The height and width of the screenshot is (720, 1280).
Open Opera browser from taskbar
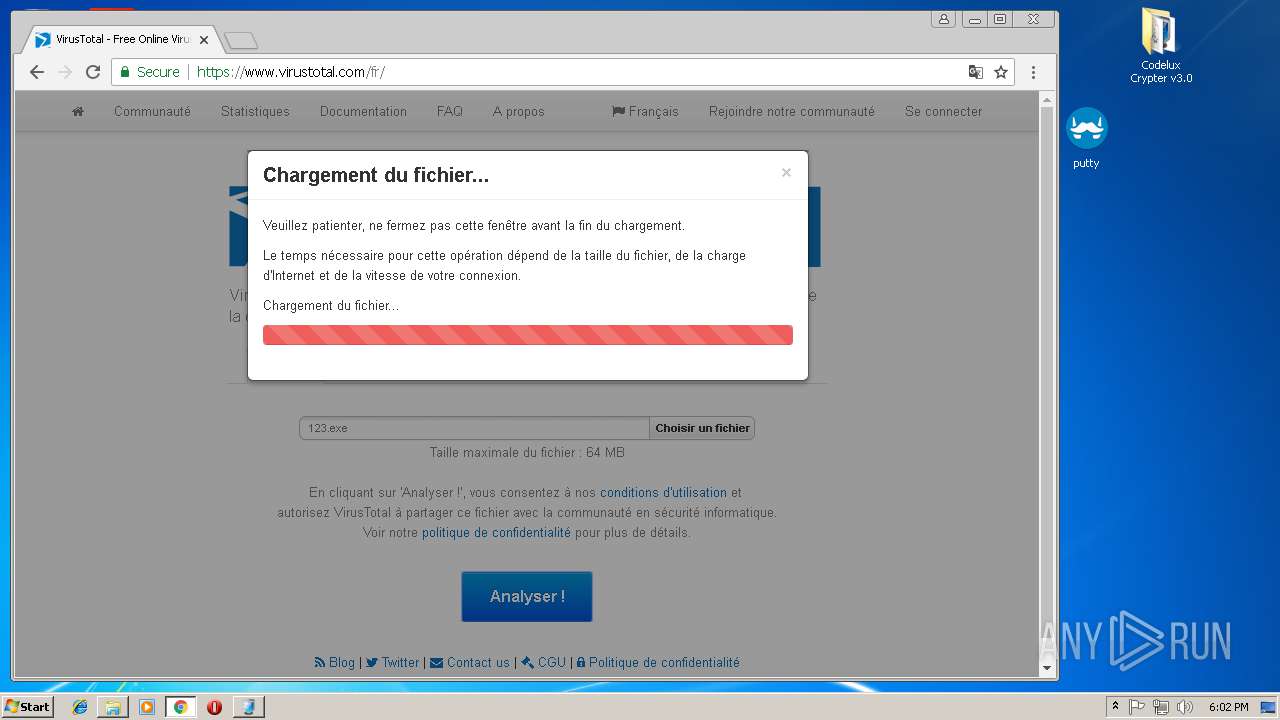coord(214,707)
